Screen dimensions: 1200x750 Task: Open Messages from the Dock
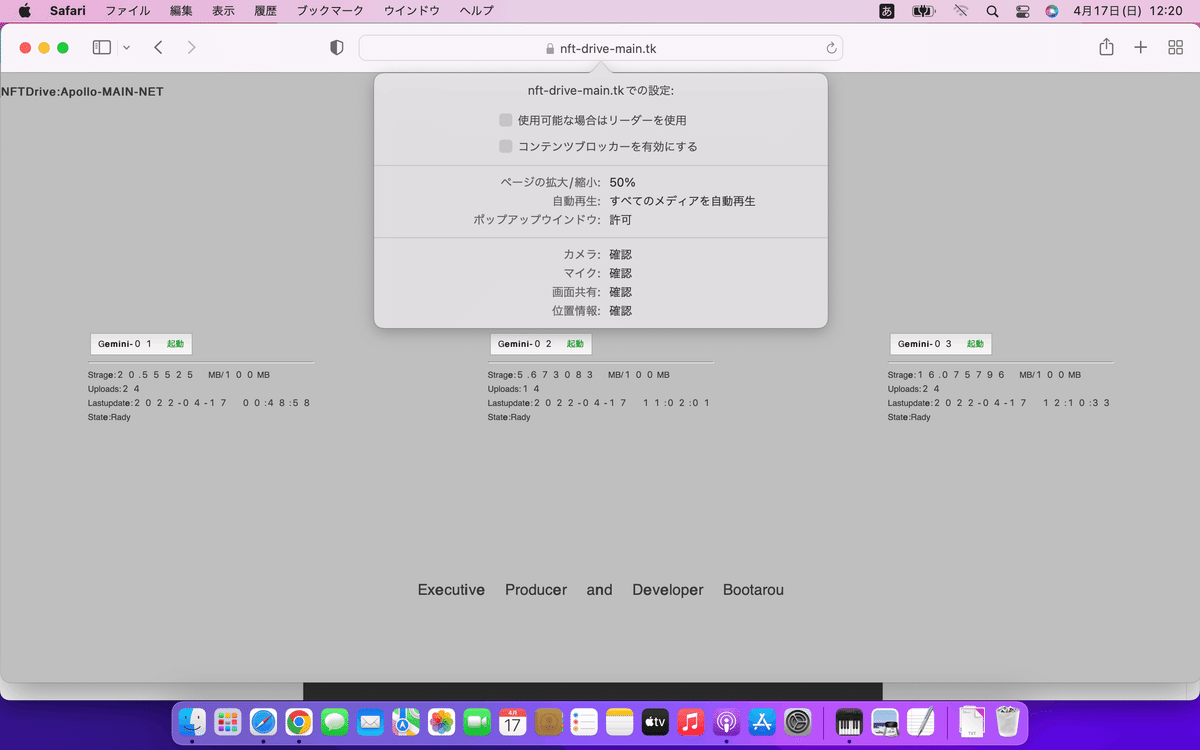(335, 721)
